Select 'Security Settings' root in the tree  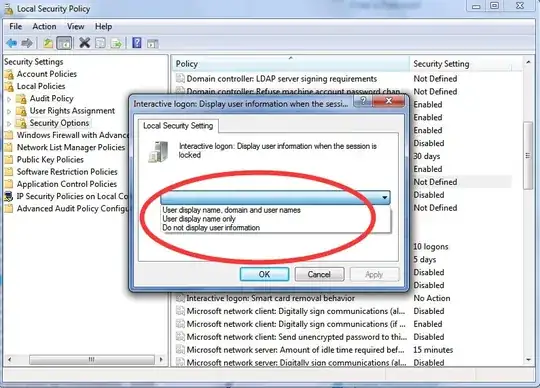click(x=34, y=62)
